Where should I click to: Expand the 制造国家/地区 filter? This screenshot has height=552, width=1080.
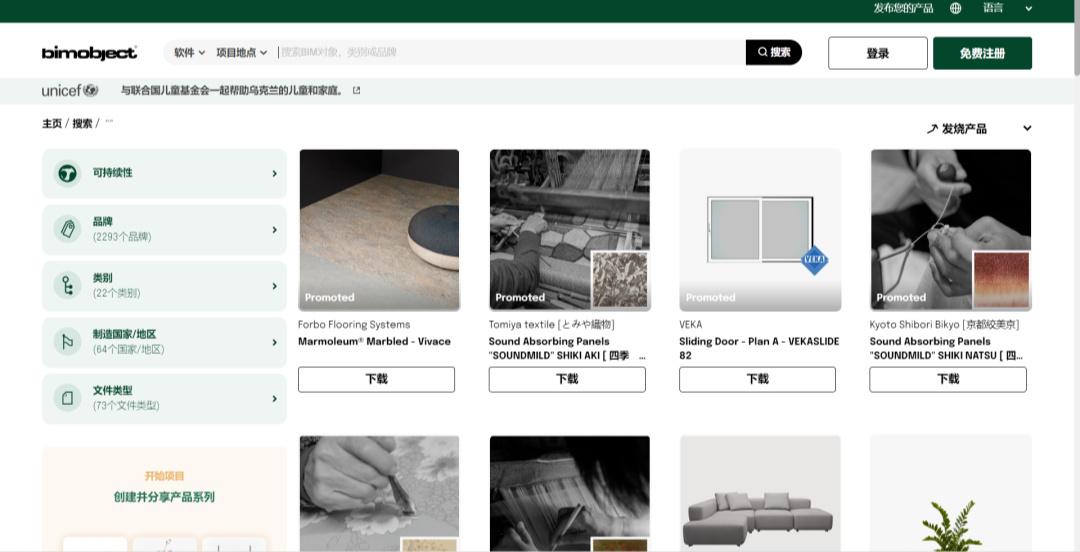165,343
